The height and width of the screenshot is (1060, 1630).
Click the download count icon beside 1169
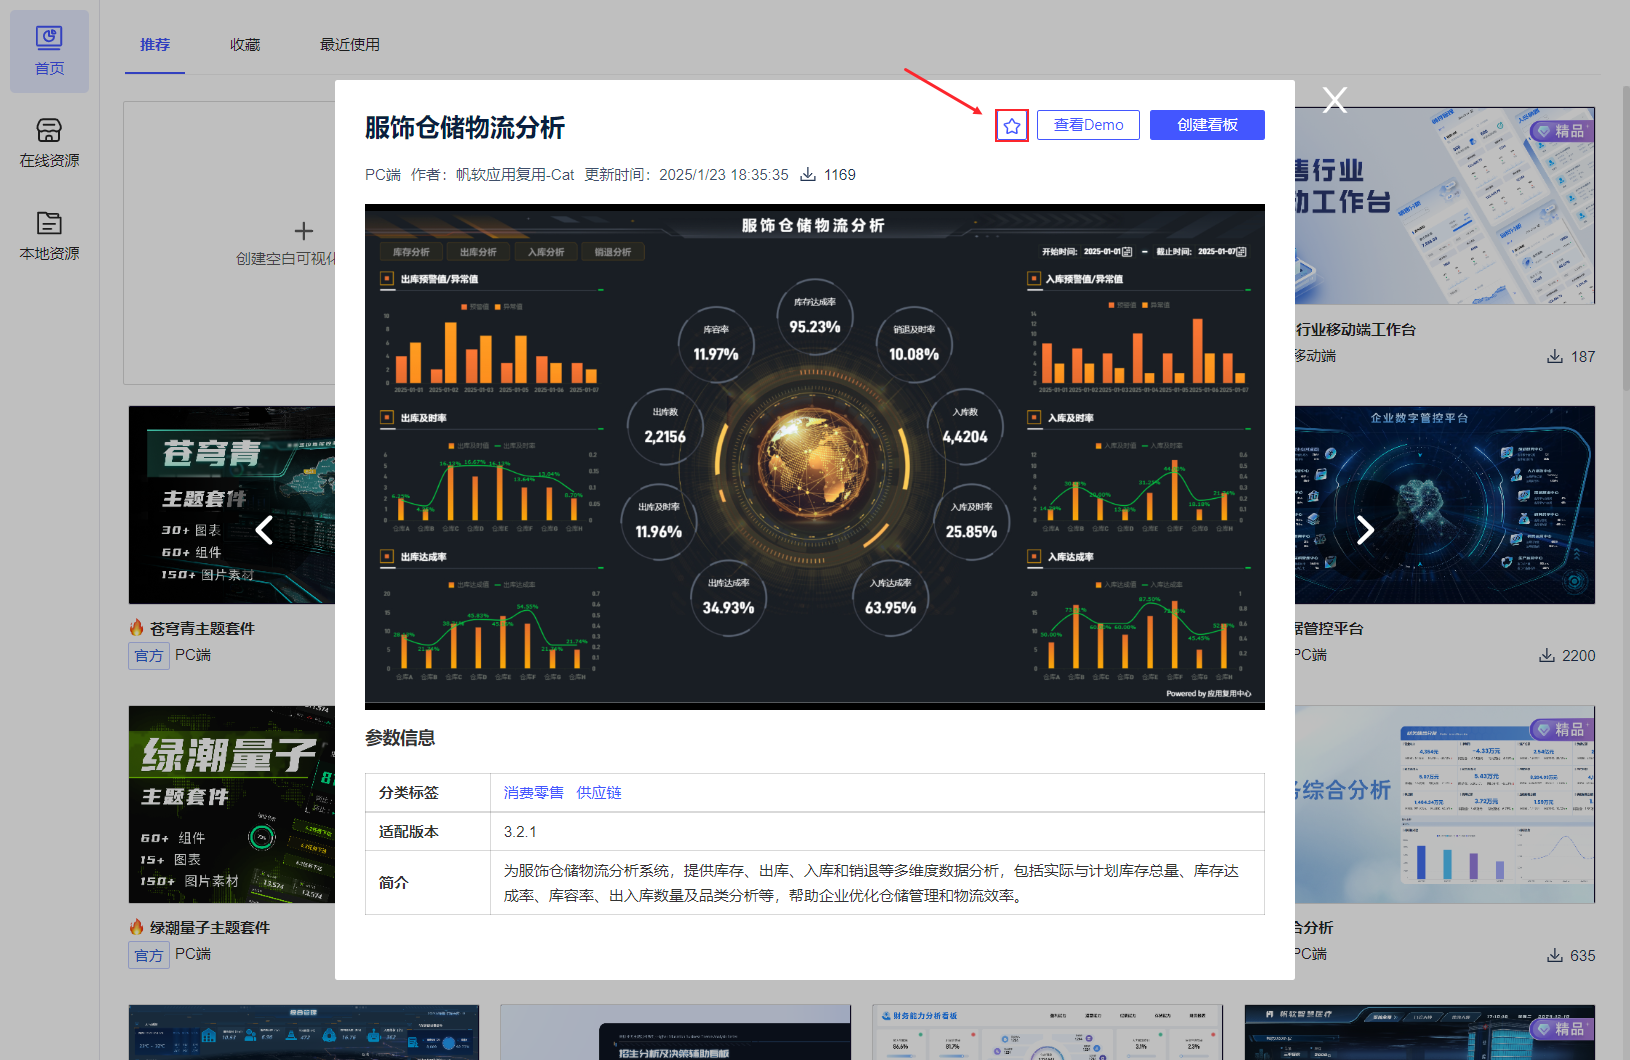808,175
